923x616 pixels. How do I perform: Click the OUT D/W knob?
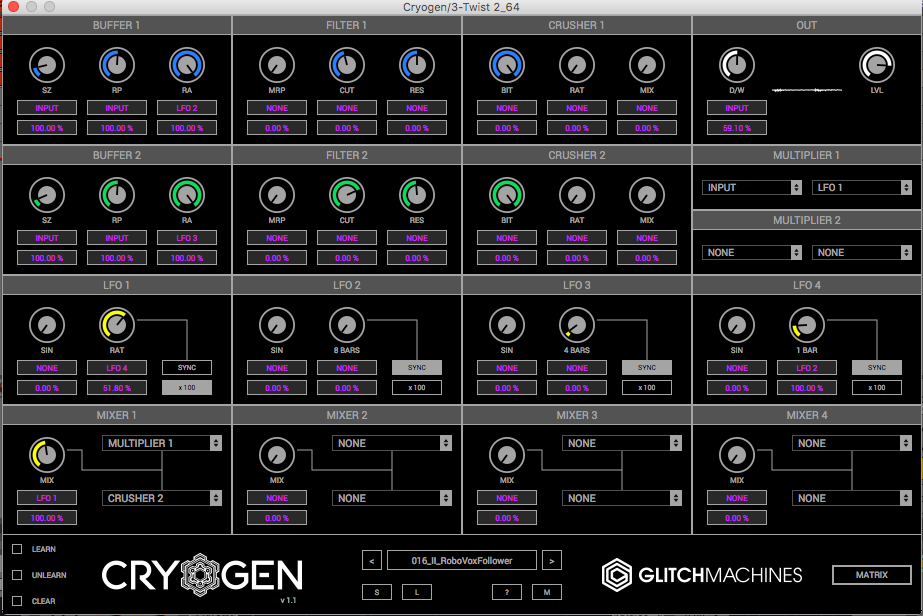[736, 65]
